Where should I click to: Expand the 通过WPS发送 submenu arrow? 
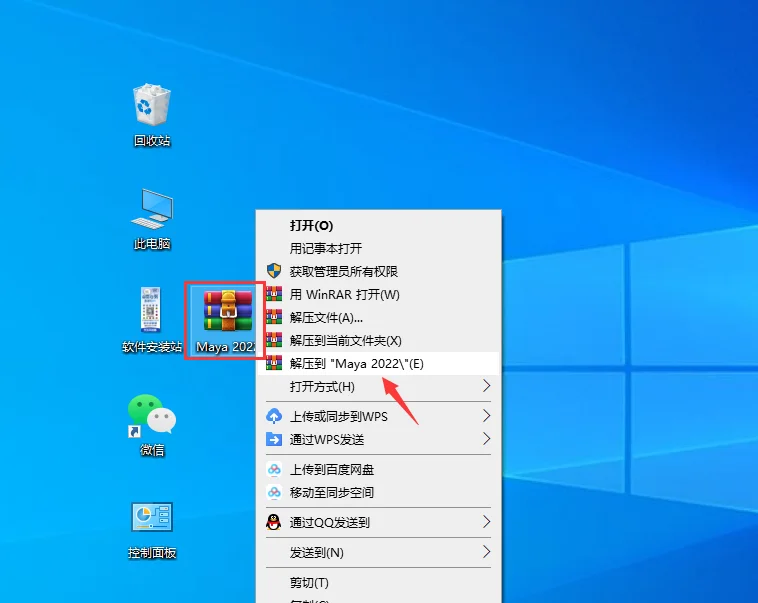(486, 439)
